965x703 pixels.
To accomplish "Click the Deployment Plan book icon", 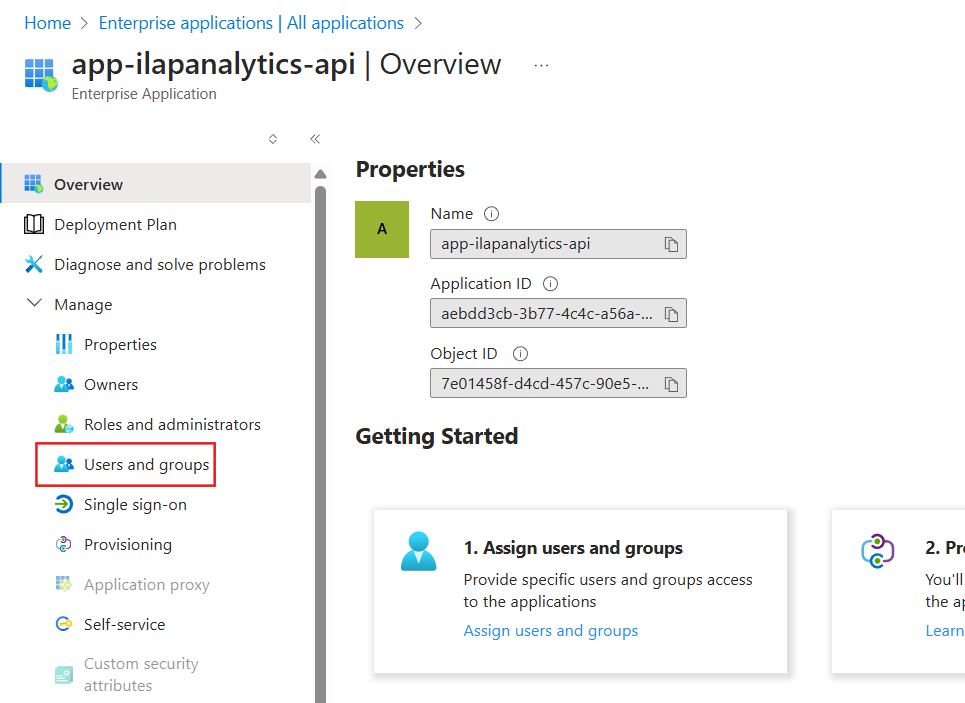I will (x=34, y=224).
